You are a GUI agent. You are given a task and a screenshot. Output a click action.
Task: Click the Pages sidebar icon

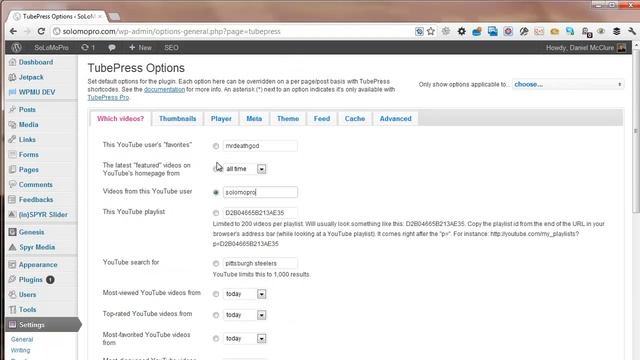coord(12,169)
